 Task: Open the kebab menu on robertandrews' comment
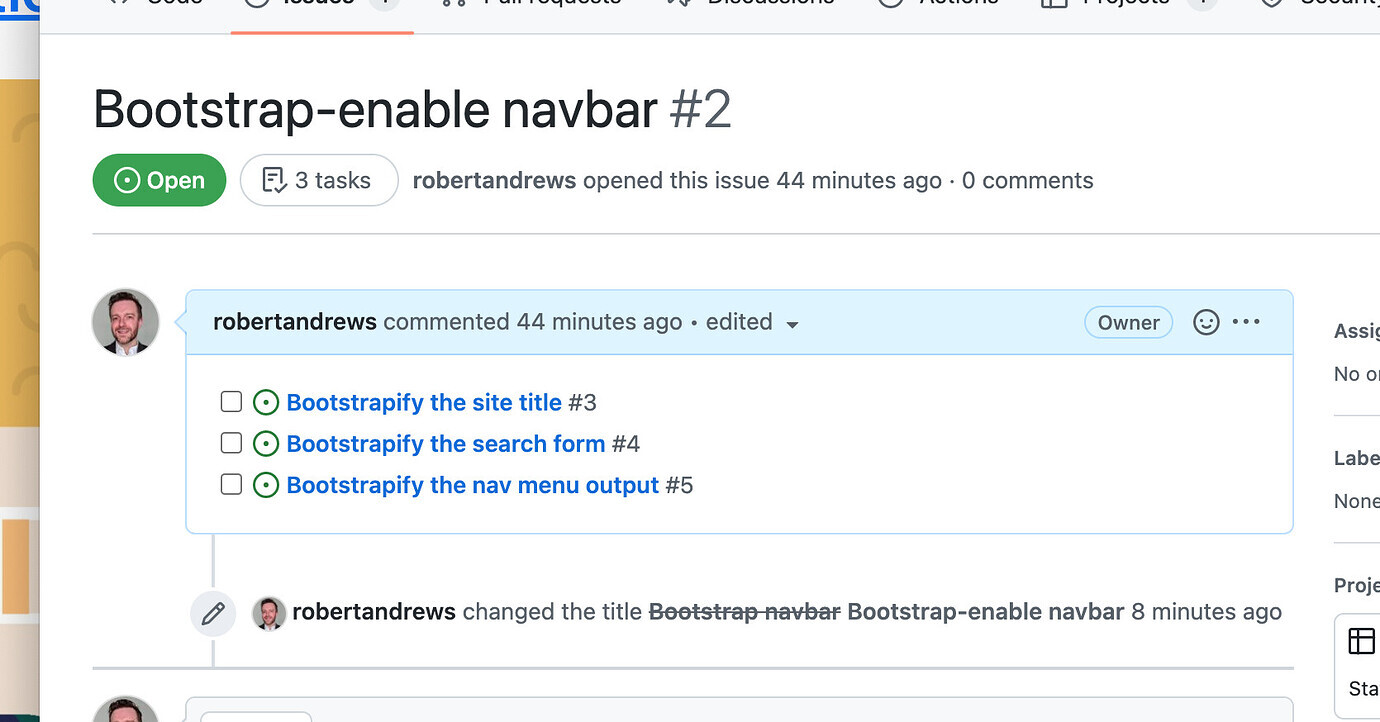pos(1246,322)
